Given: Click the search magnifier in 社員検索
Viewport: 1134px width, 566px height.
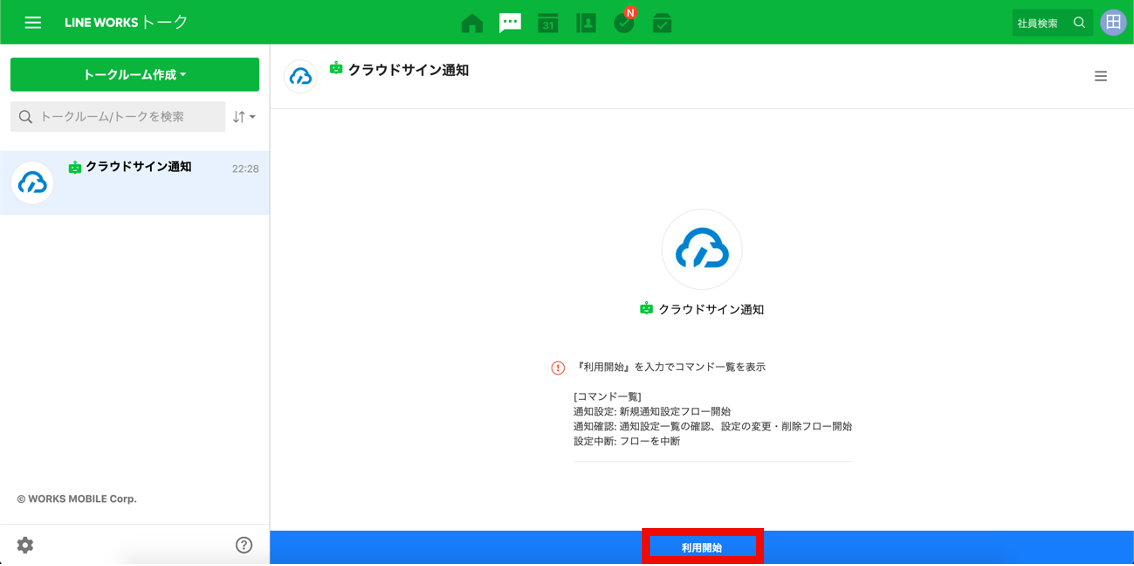Looking at the screenshot, I should click(1079, 23).
